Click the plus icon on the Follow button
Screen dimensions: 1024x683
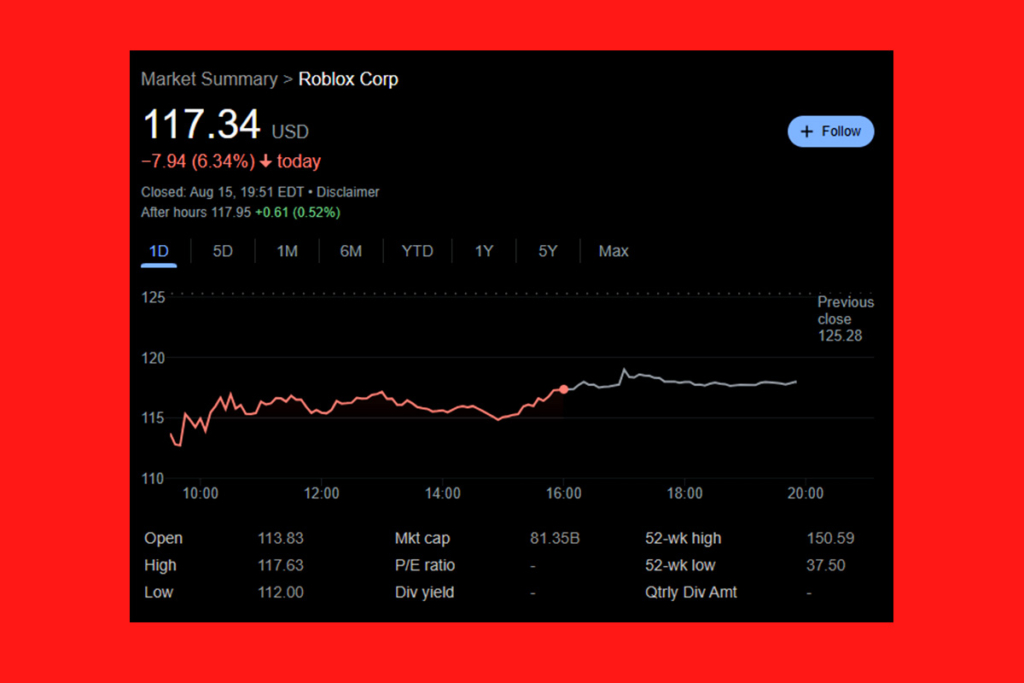pos(807,131)
